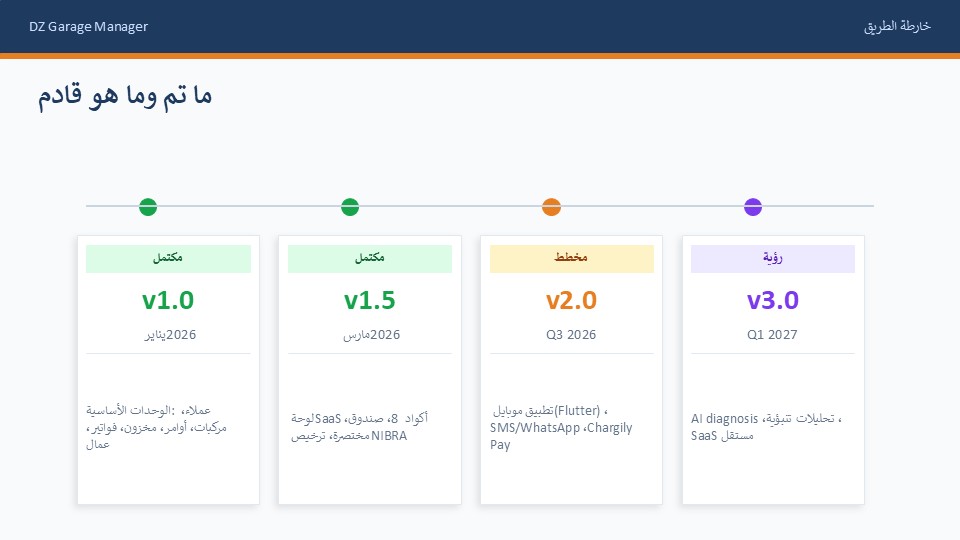The width and height of the screenshot is (960, 540).
Task: Click the green timeline dot above v1.0
Action: pyautogui.click(x=148, y=207)
